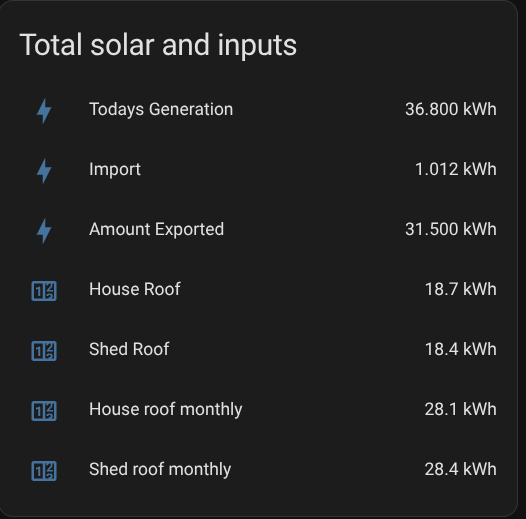The image size is (526, 519).
Task: Open the House Roof entity name
Action: 135,289
